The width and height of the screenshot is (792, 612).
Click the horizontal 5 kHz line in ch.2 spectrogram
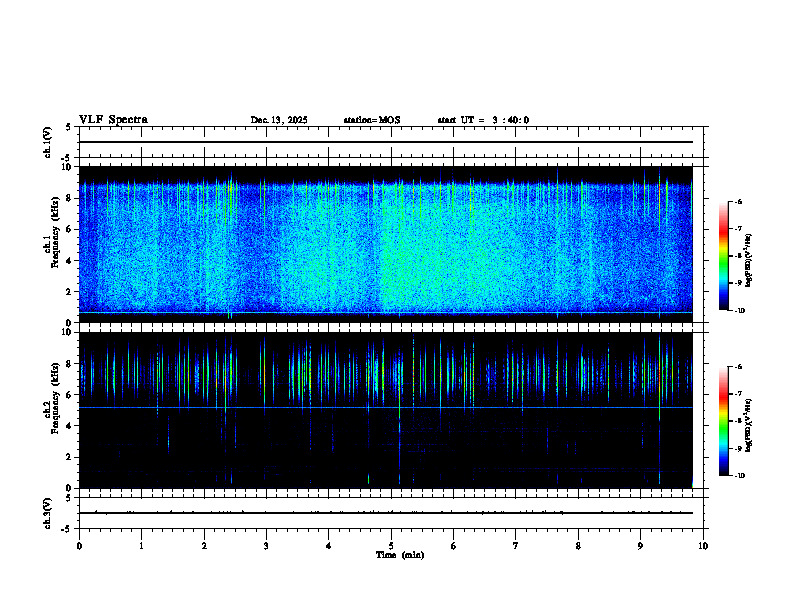coord(386,407)
